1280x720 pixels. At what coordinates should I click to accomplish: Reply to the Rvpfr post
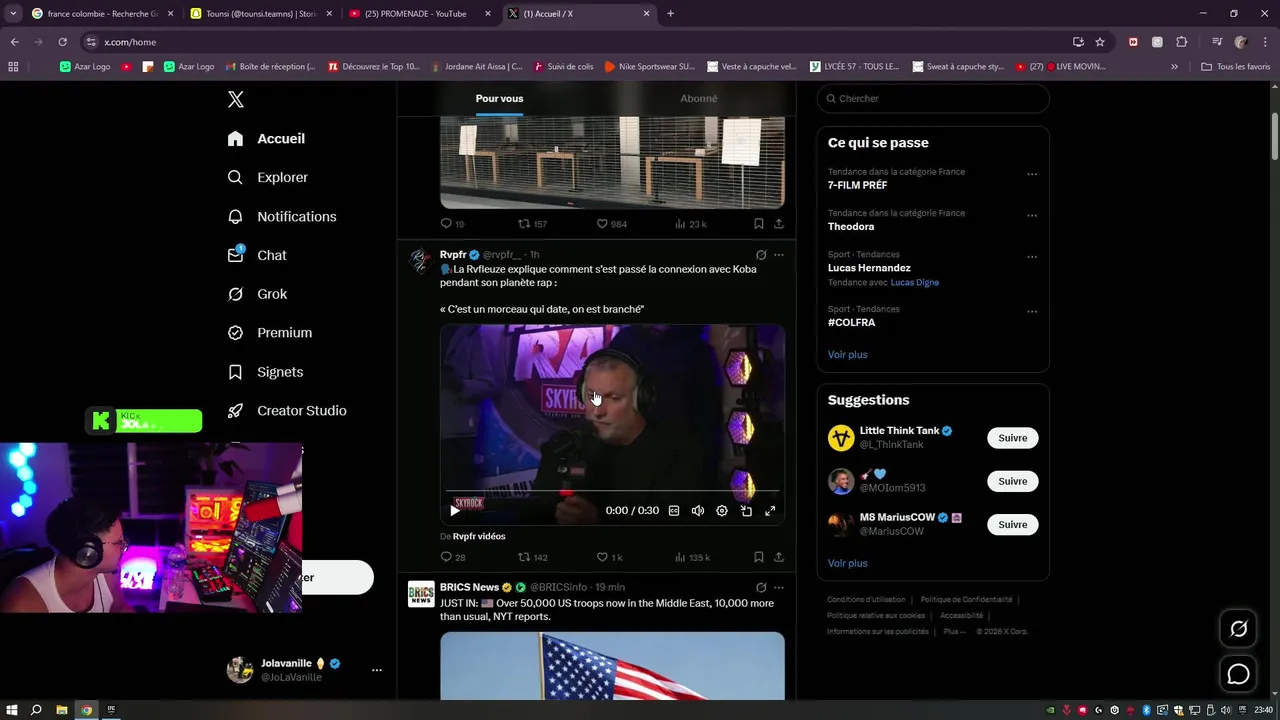453,557
